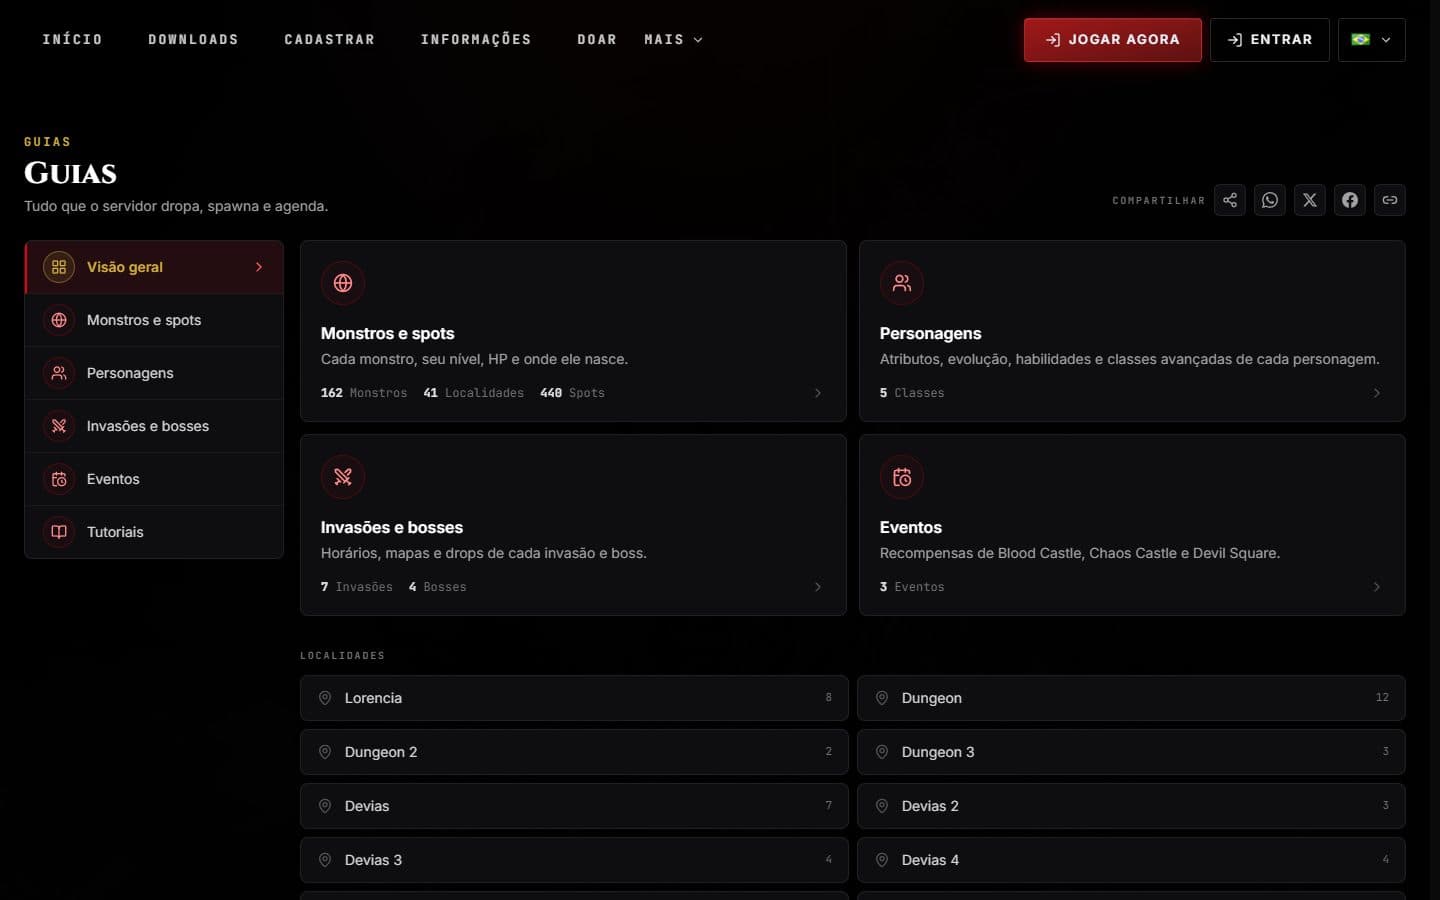Viewport: 1440px width, 900px height.
Task: Click the swords icon beside Invasões e bosses in sidebar
Action: [59, 426]
